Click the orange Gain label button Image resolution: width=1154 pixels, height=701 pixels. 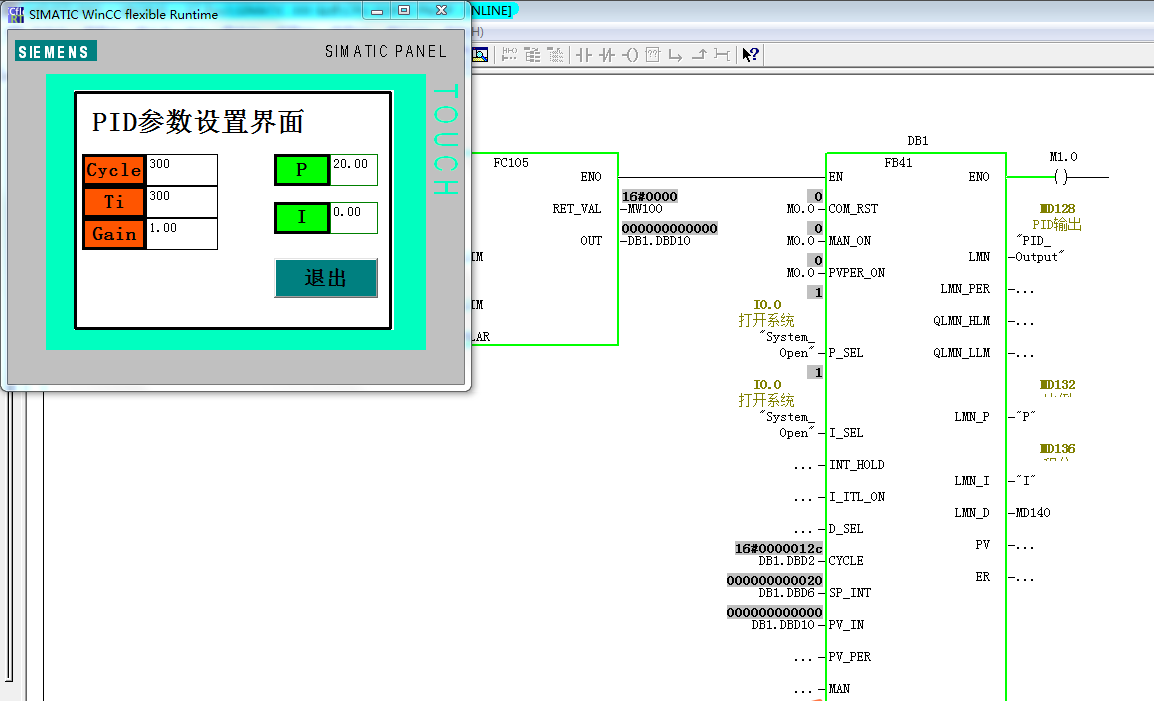coord(114,234)
